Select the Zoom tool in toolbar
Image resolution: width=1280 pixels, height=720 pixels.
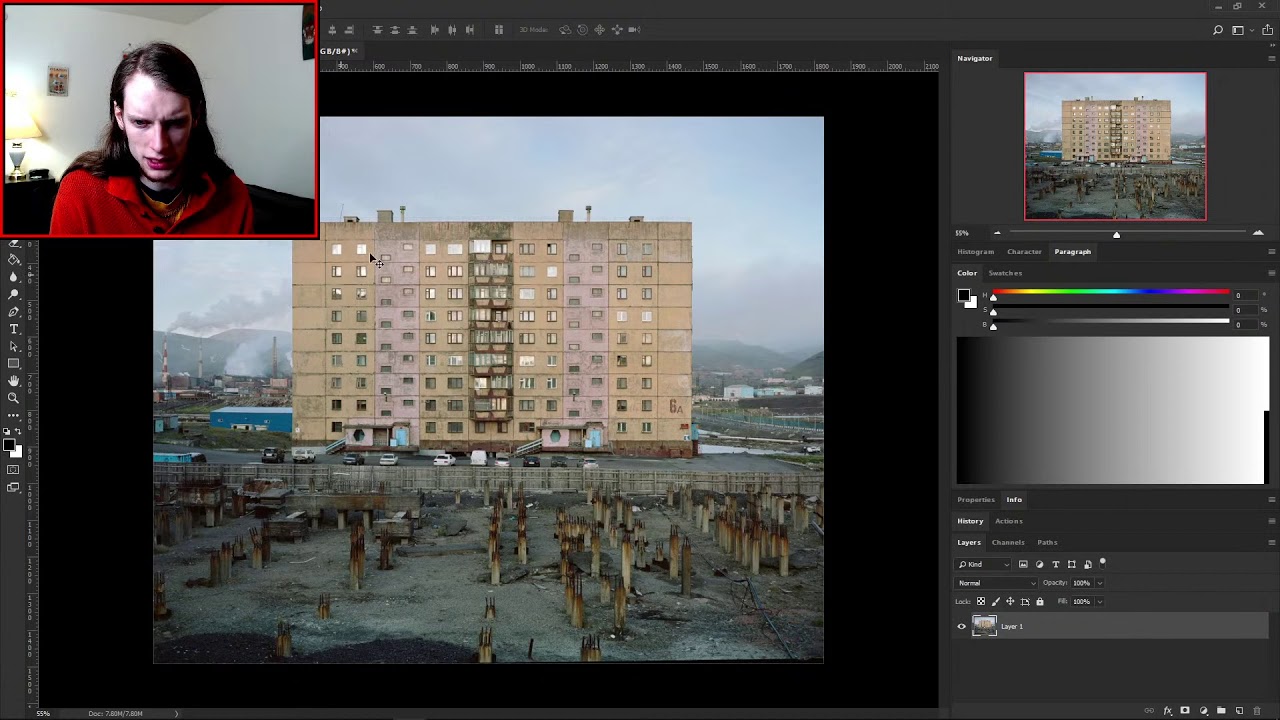click(14, 398)
